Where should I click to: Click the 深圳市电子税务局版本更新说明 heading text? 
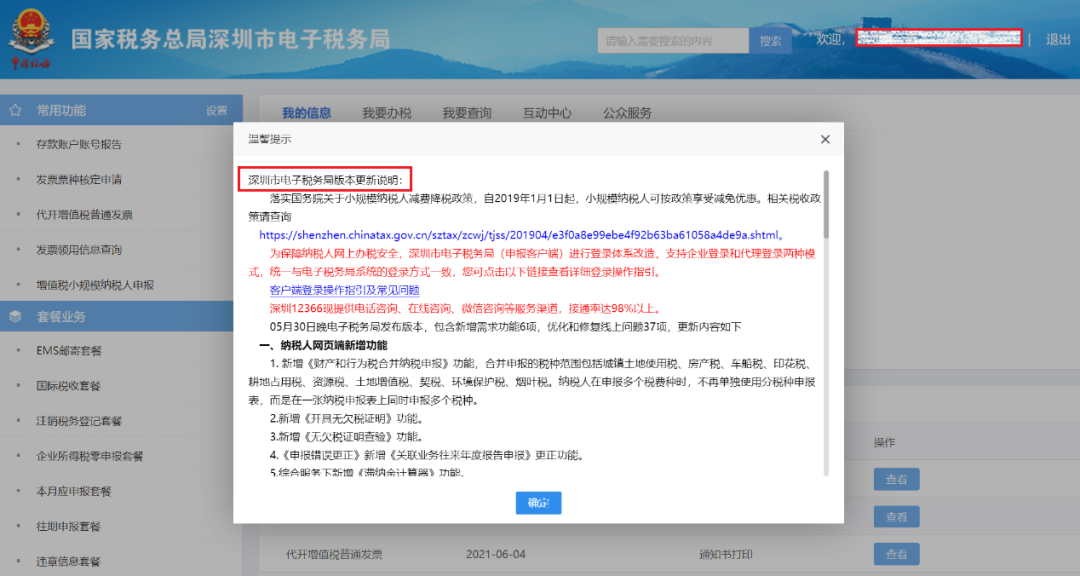click(325, 180)
